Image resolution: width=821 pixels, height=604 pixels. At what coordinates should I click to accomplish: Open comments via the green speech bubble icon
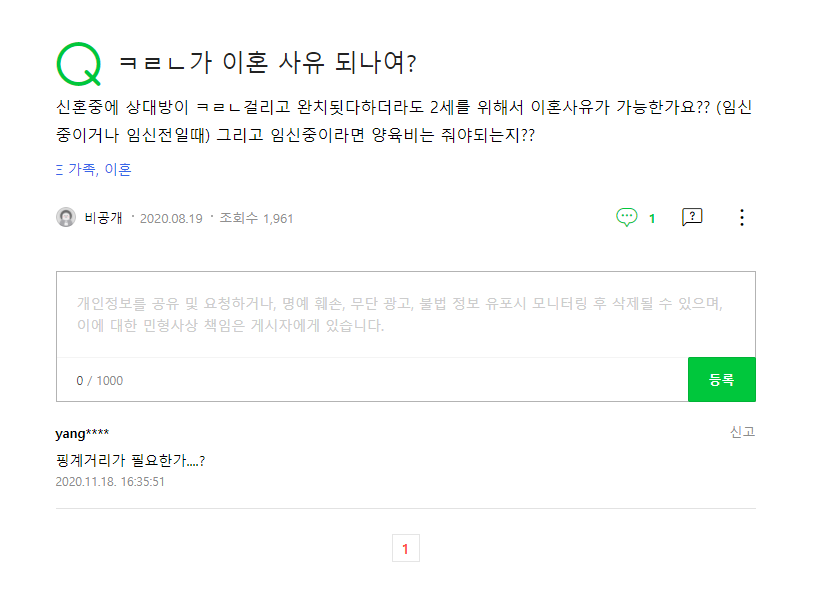click(x=627, y=217)
